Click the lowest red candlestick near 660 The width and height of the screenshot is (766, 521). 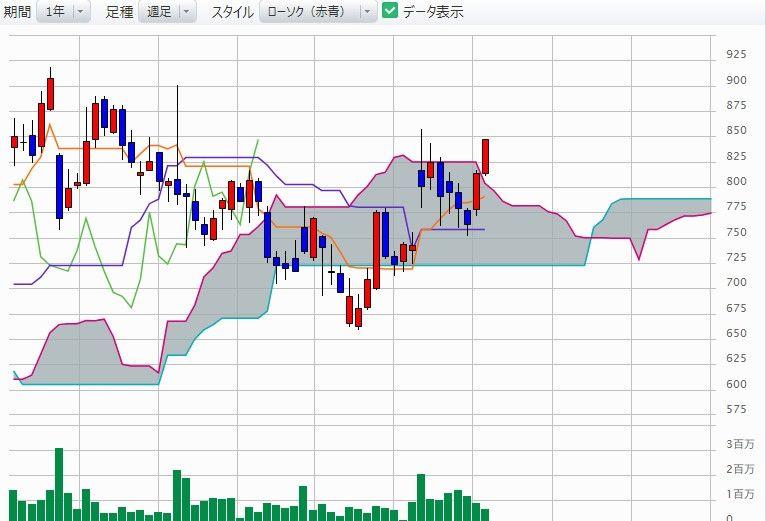coord(359,318)
